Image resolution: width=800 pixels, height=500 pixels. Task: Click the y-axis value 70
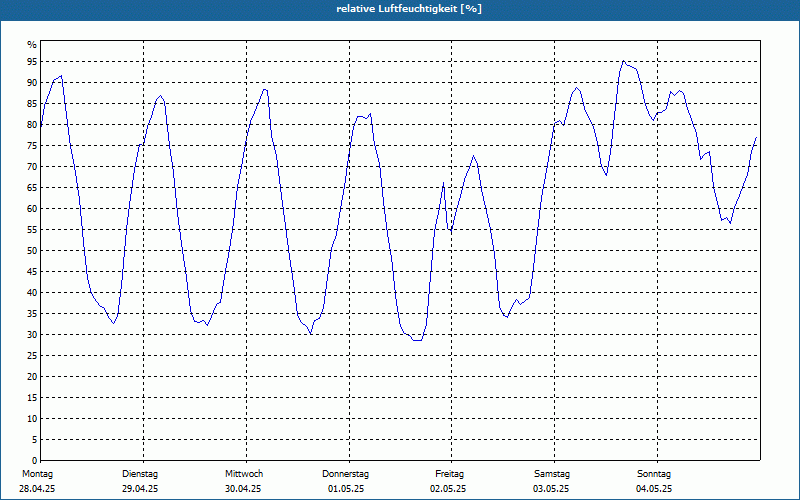click(32, 166)
